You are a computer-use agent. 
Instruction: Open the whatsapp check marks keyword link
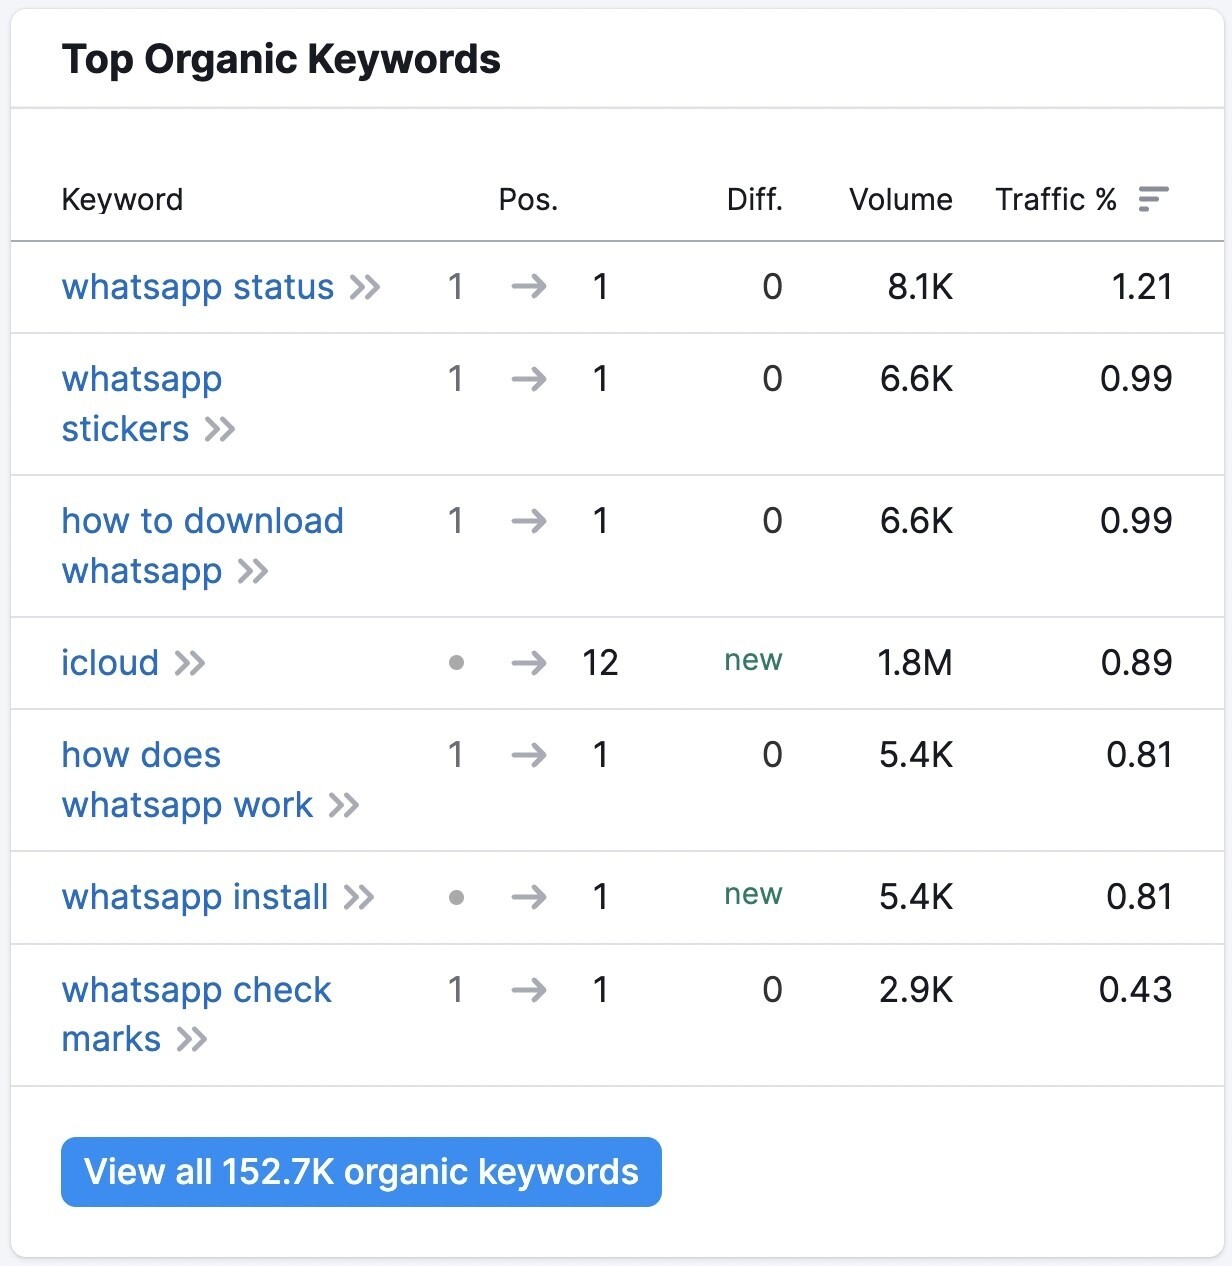tap(197, 1014)
